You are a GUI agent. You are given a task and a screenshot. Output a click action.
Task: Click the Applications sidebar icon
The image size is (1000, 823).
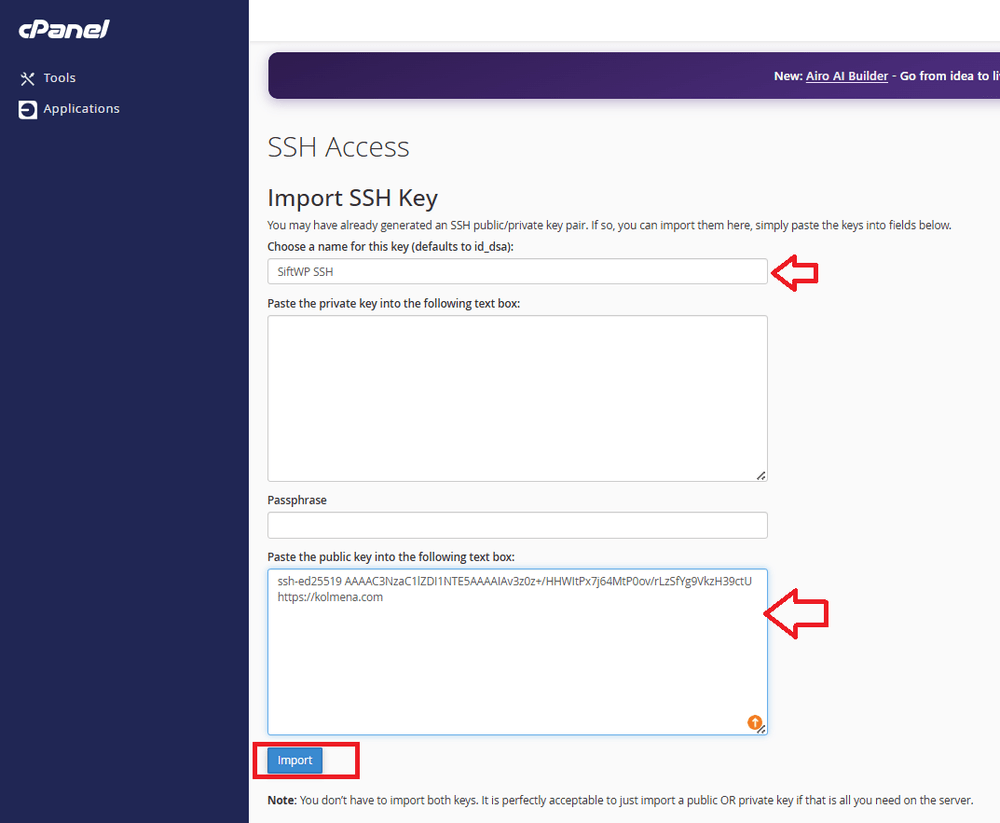(x=27, y=110)
